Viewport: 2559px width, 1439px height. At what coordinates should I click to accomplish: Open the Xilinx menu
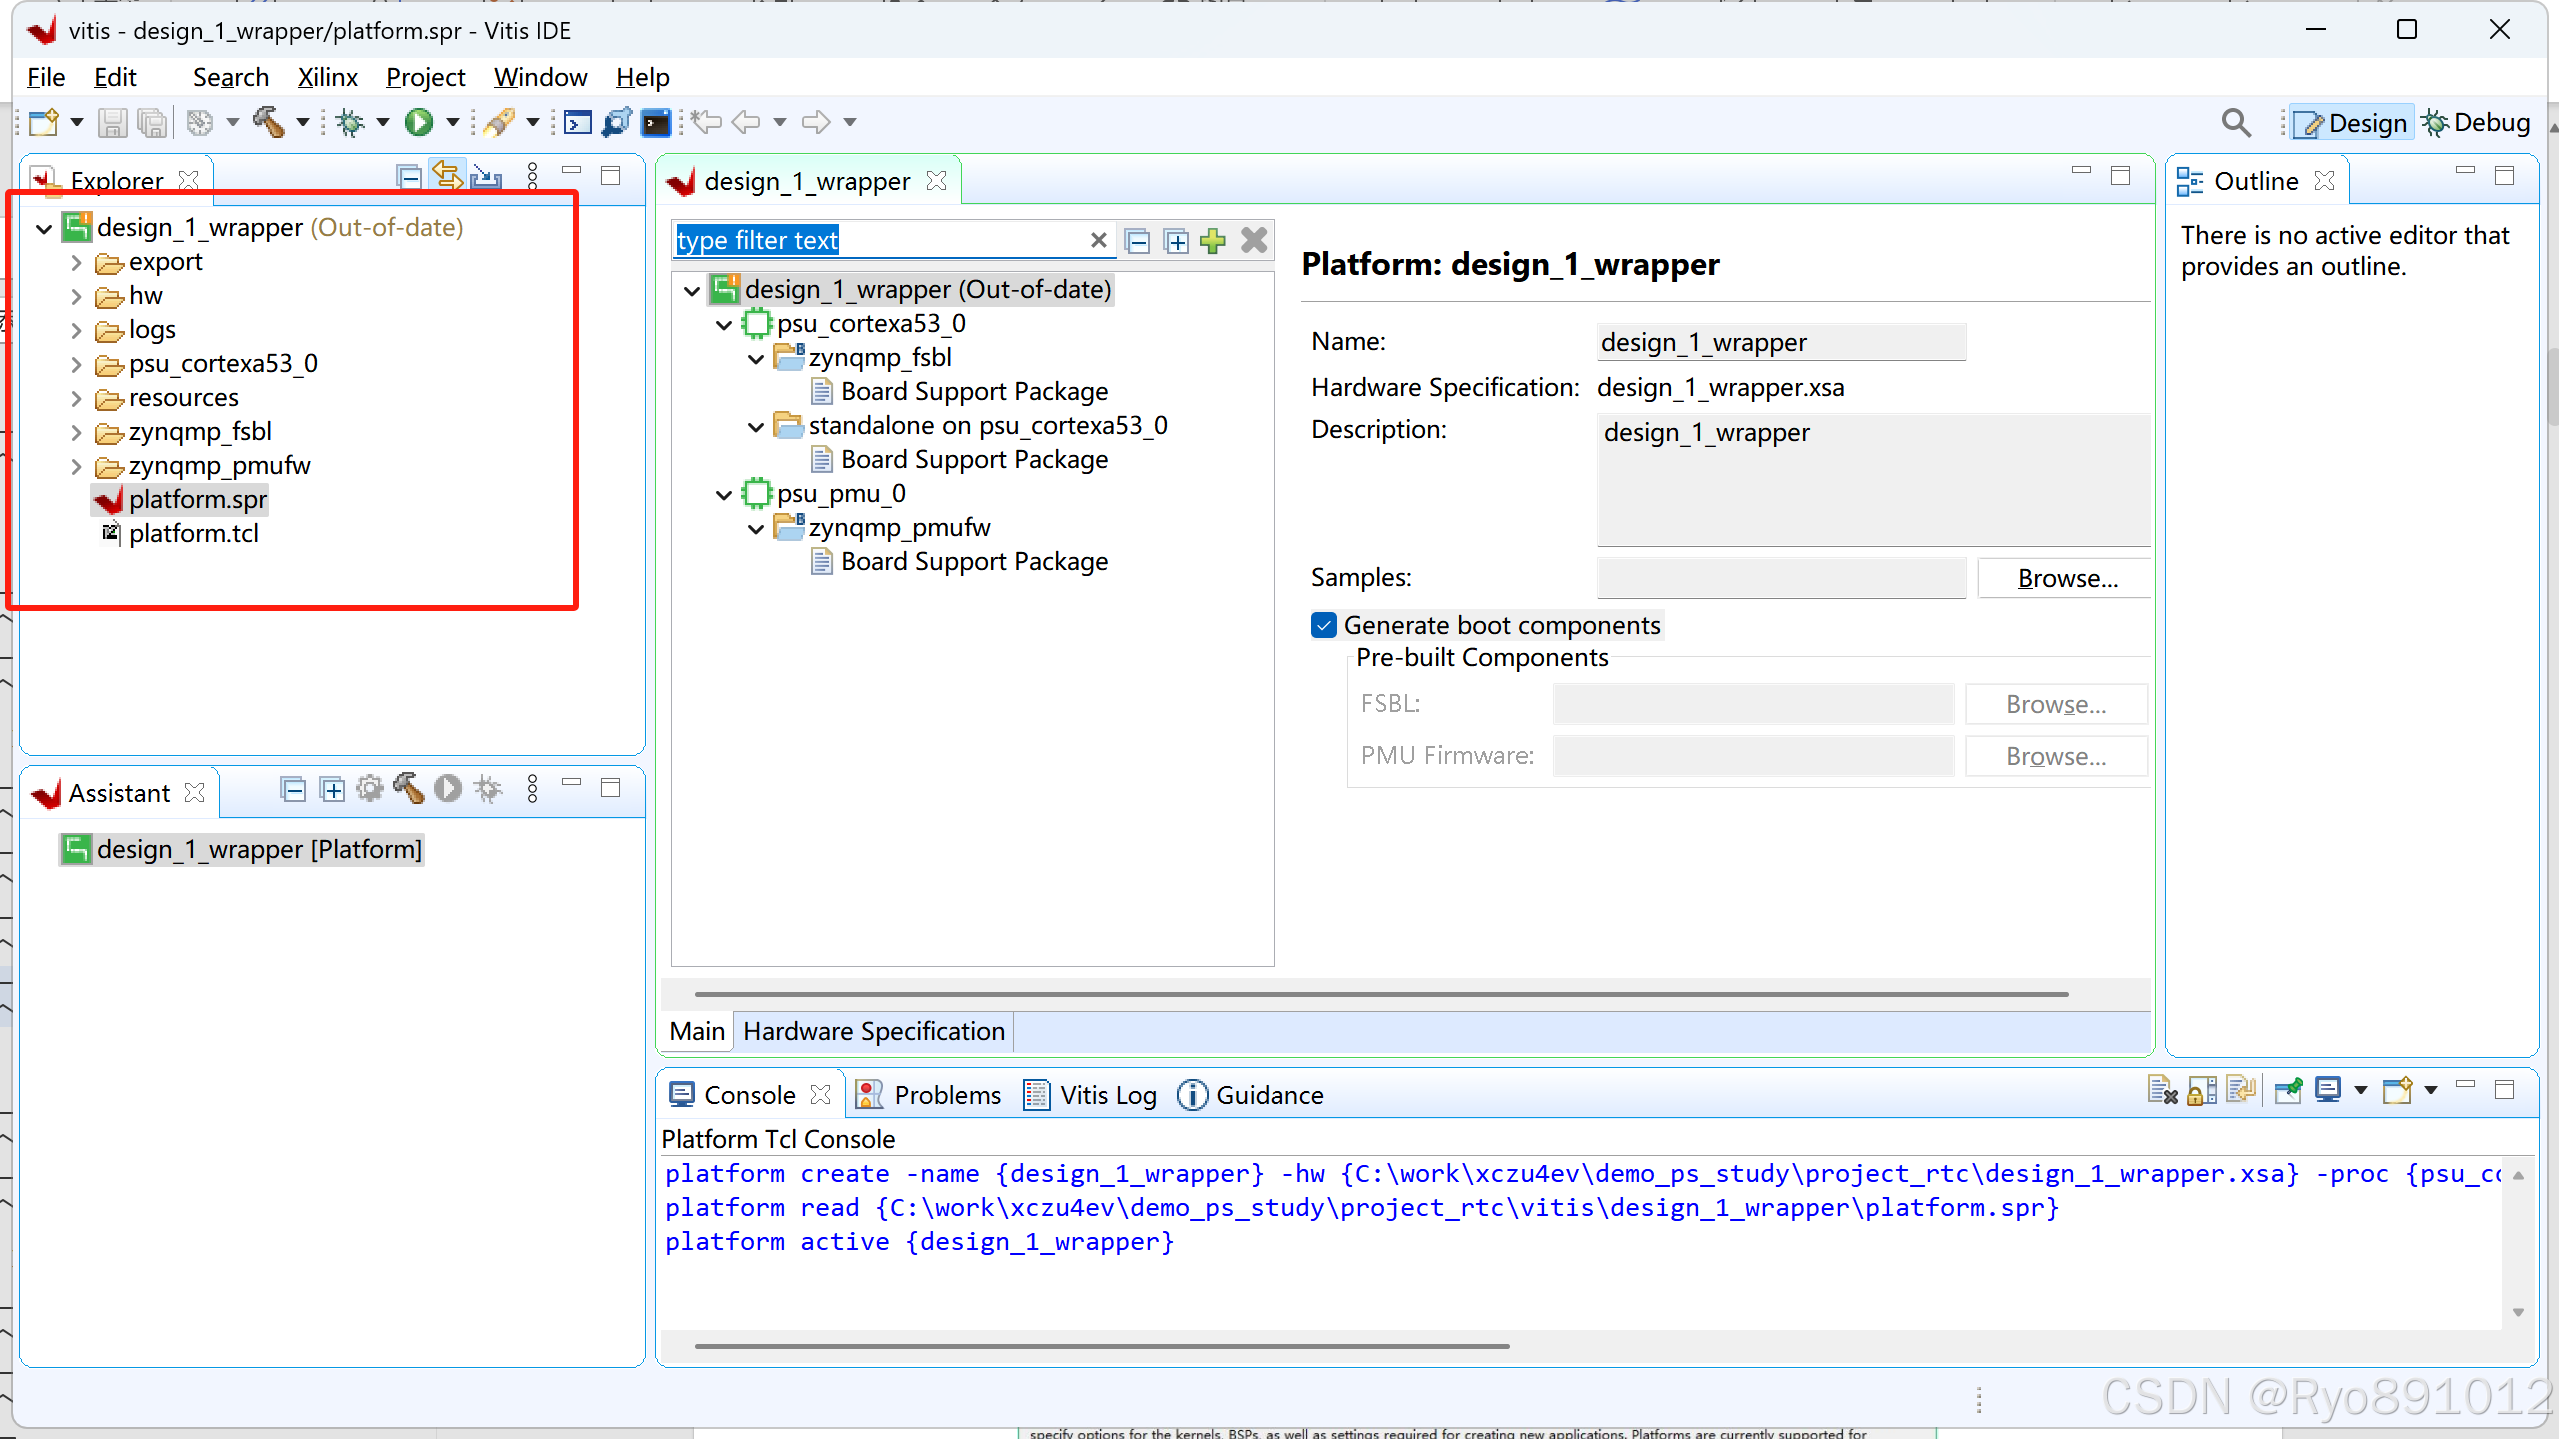point(326,77)
